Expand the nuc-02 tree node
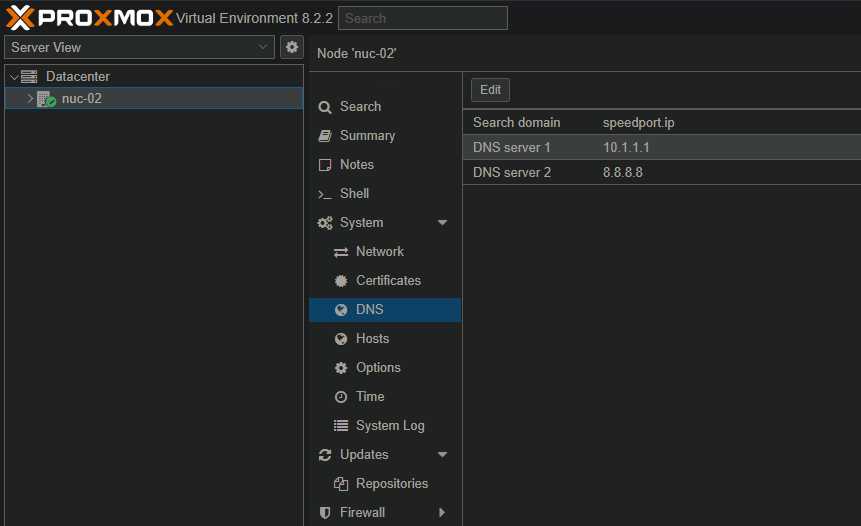 pos(30,99)
